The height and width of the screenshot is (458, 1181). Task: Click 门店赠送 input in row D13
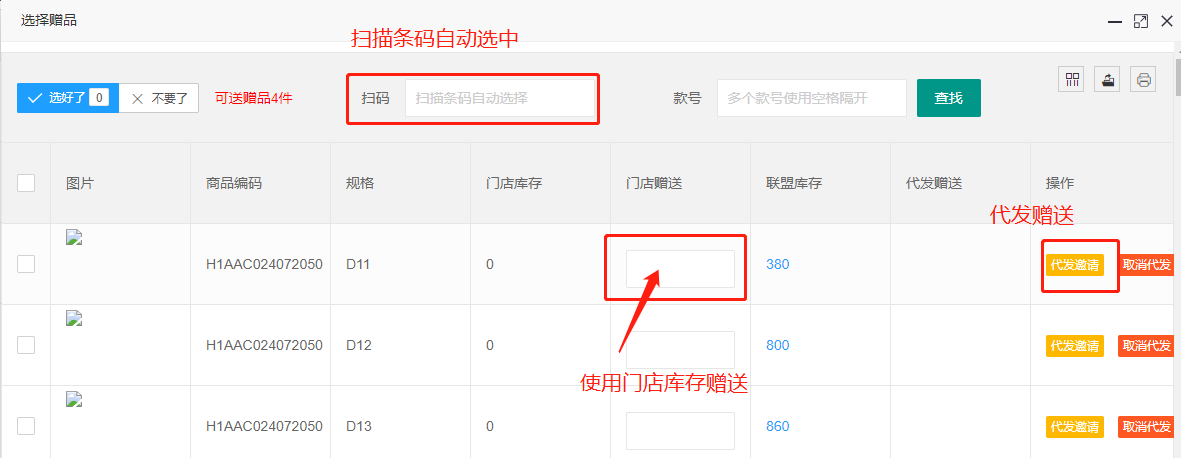click(680, 431)
